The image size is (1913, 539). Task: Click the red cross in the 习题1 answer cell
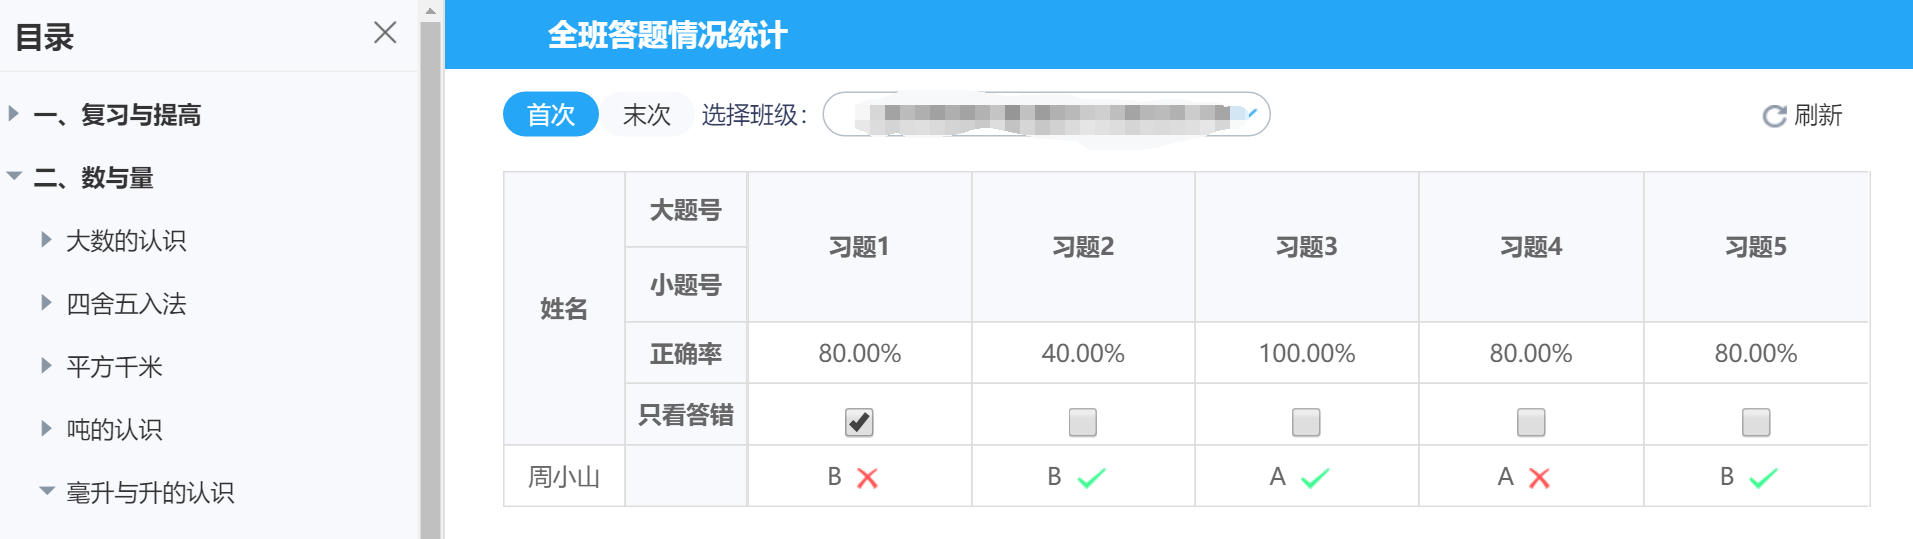[867, 478]
